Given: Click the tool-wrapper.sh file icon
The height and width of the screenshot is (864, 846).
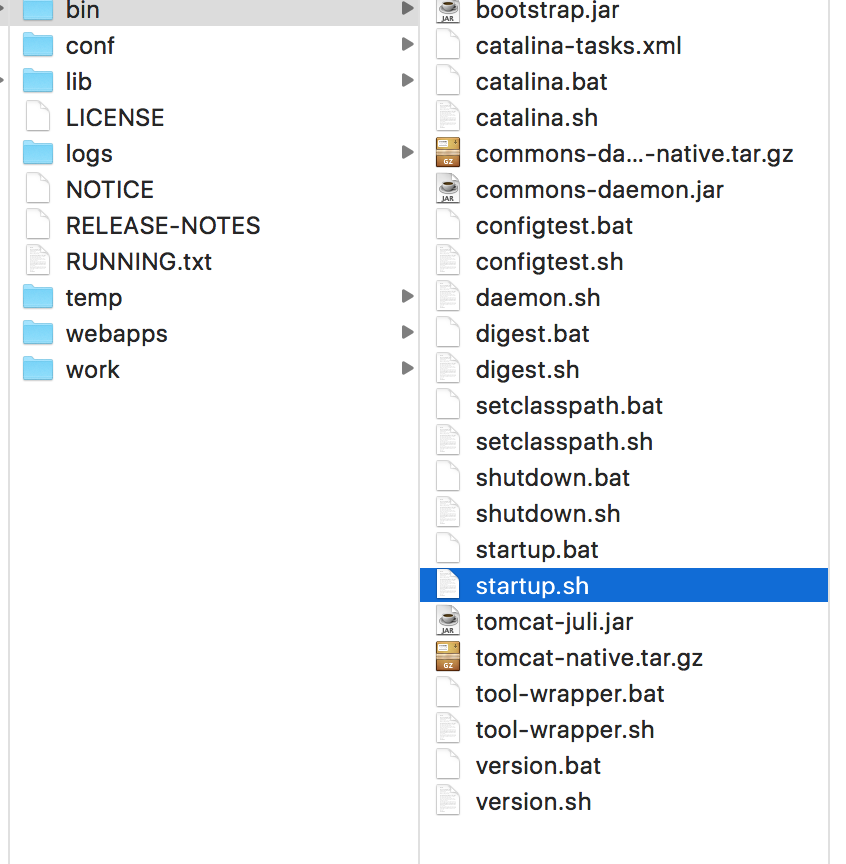Looking at the screenshot, I should click(x=448, y=729).
